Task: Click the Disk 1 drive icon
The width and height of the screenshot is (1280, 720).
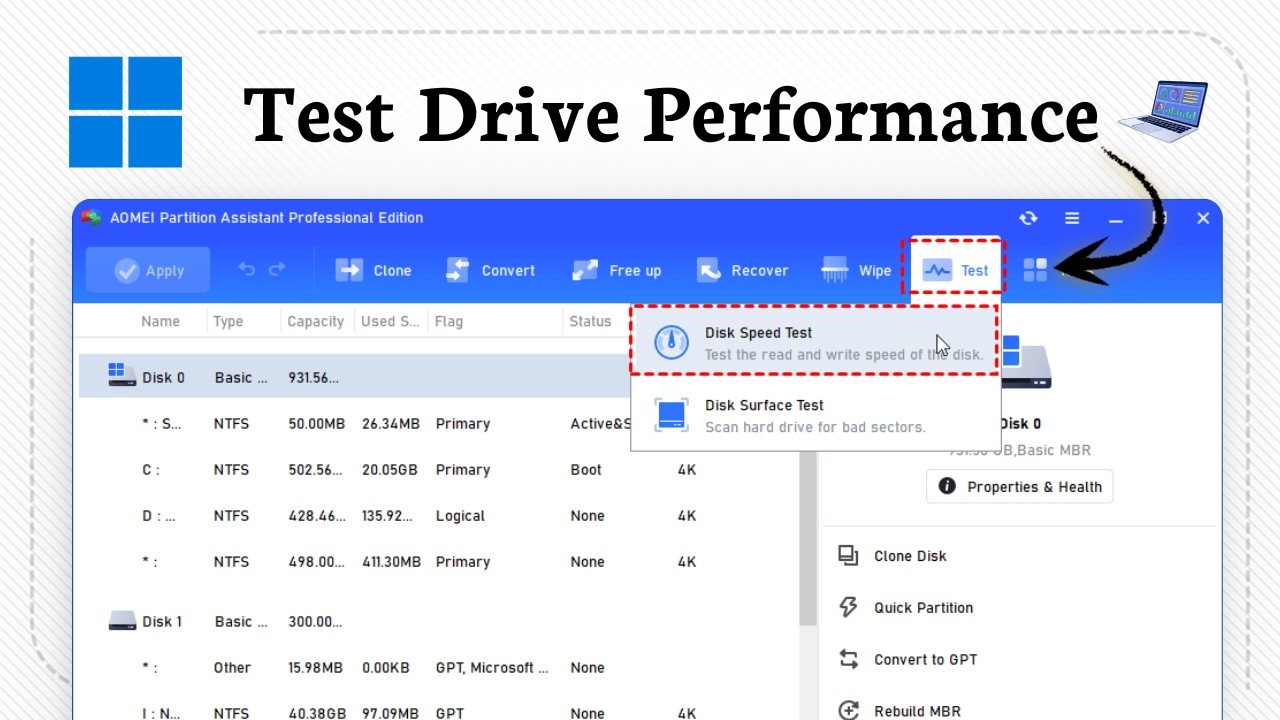Action: click(122, 621)
